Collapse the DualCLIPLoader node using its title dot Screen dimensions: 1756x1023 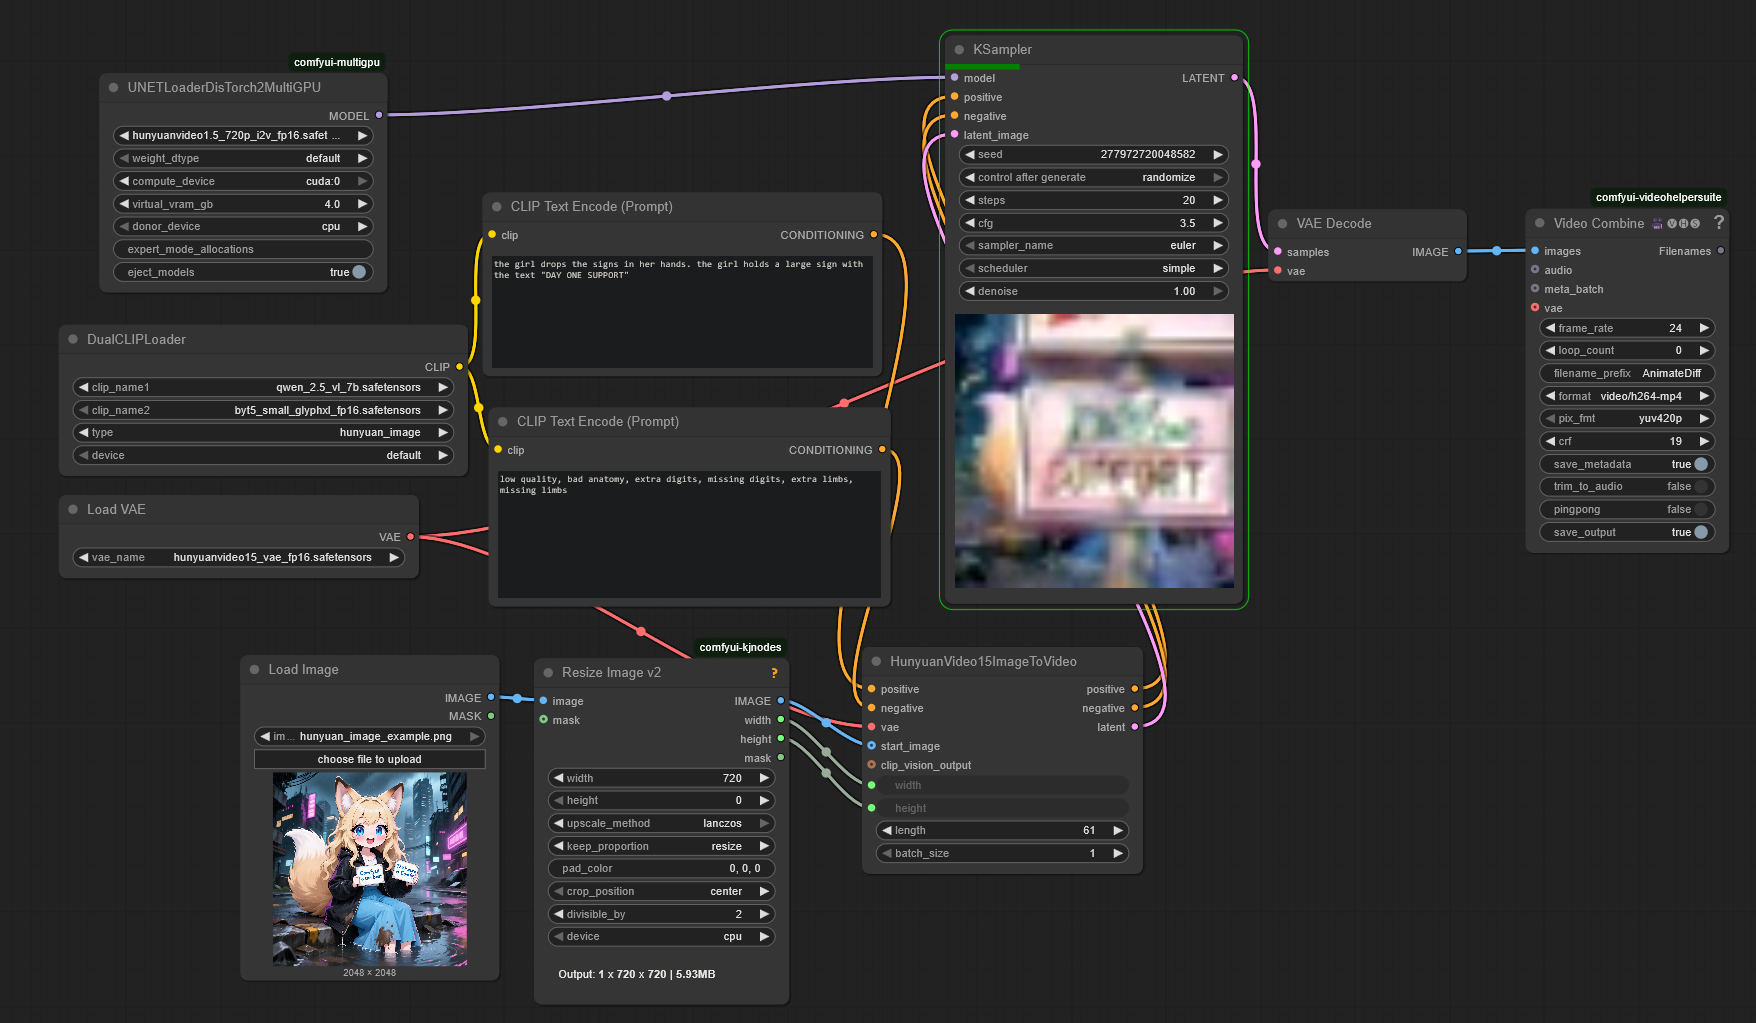[73, 339]
